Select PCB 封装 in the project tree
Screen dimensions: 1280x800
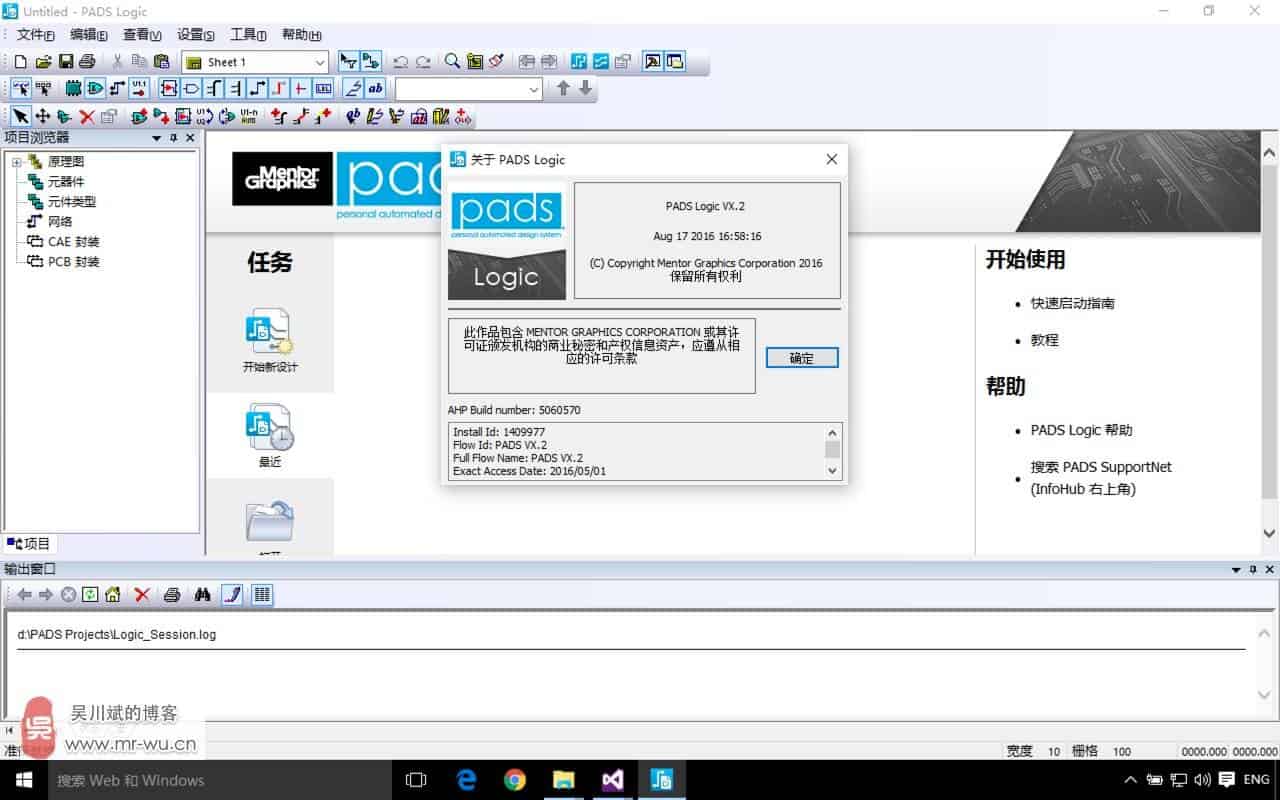74,262
